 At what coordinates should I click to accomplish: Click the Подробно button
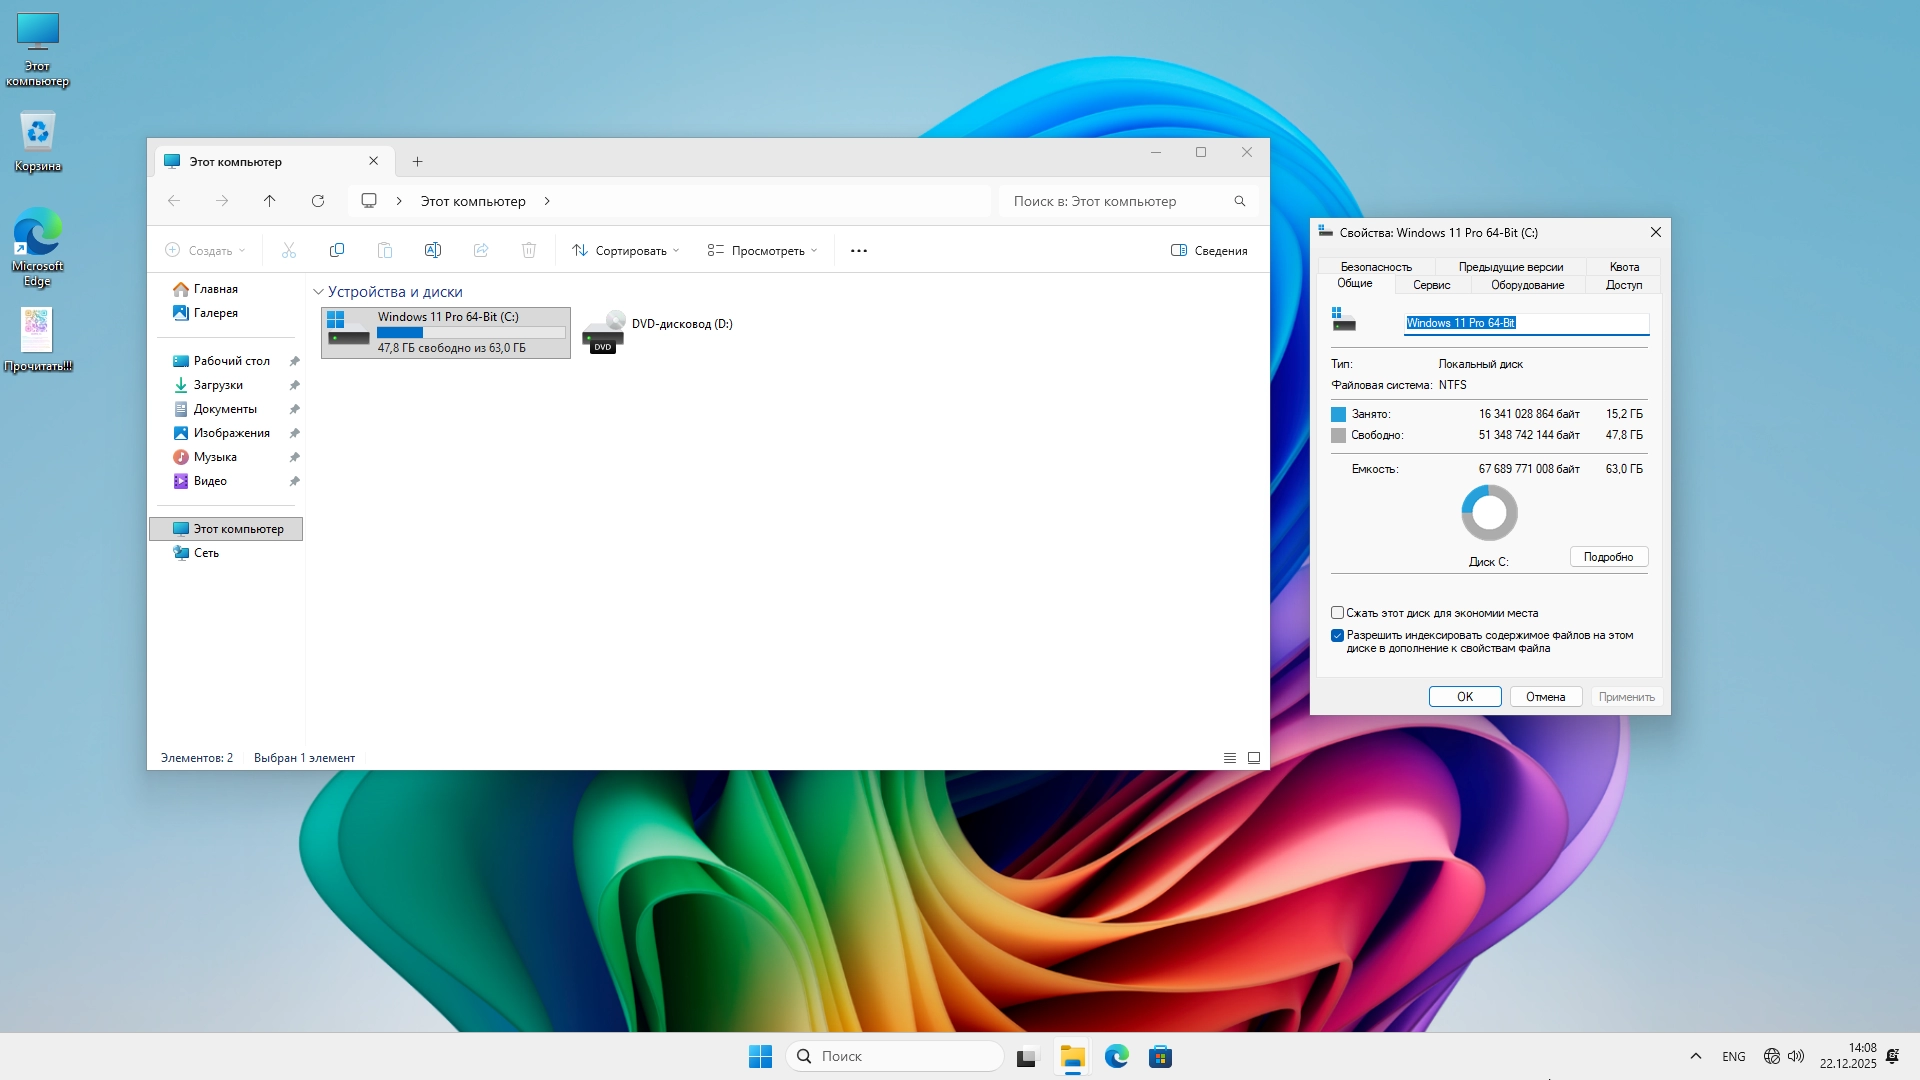(1608, 557)
